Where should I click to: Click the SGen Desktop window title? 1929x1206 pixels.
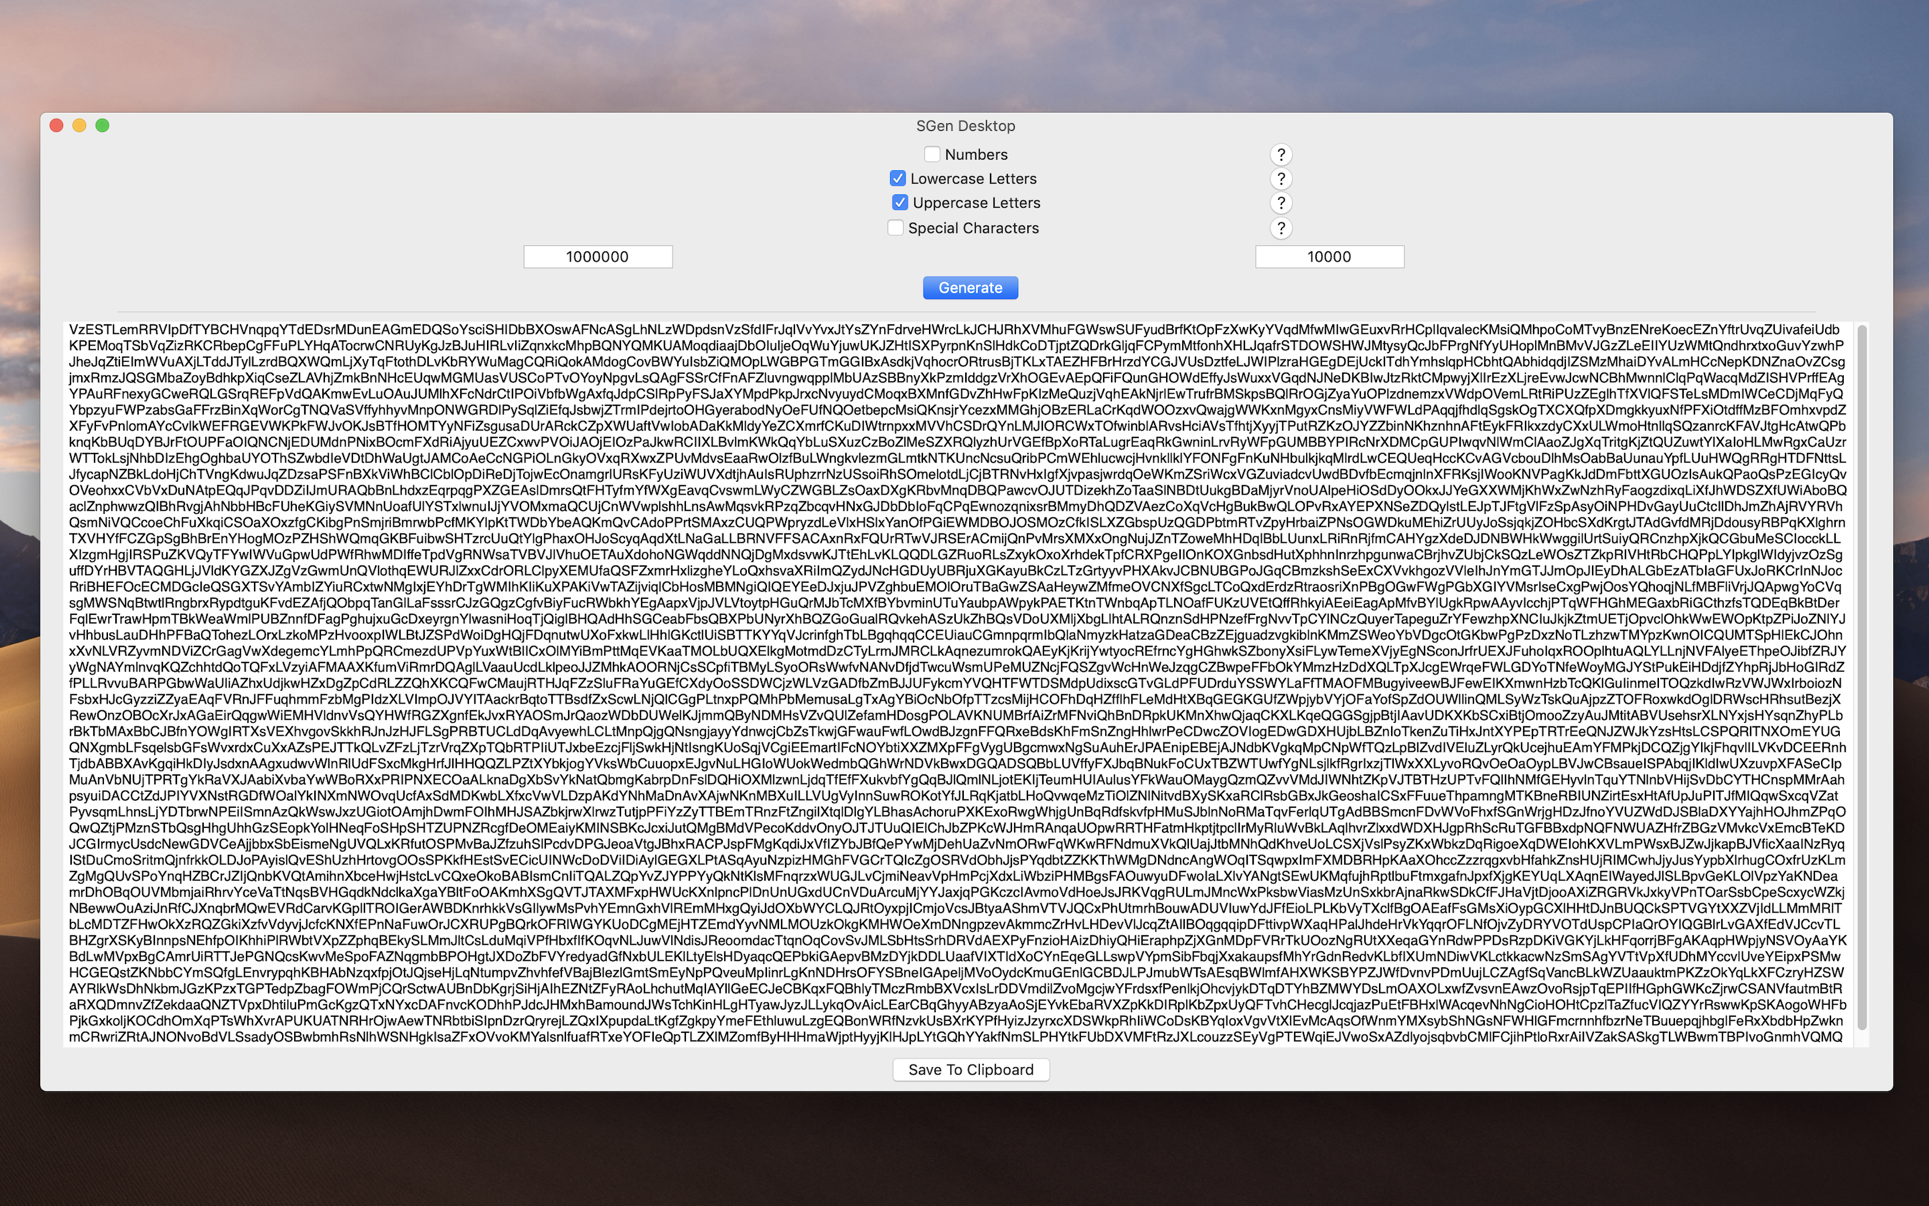[965, 126]
